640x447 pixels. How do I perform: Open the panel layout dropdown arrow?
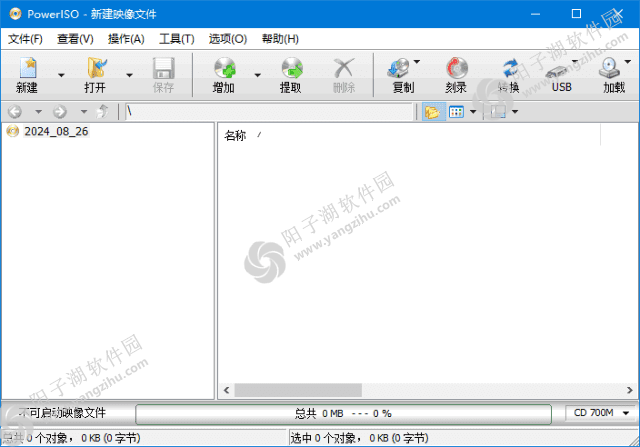pos(515,112)
